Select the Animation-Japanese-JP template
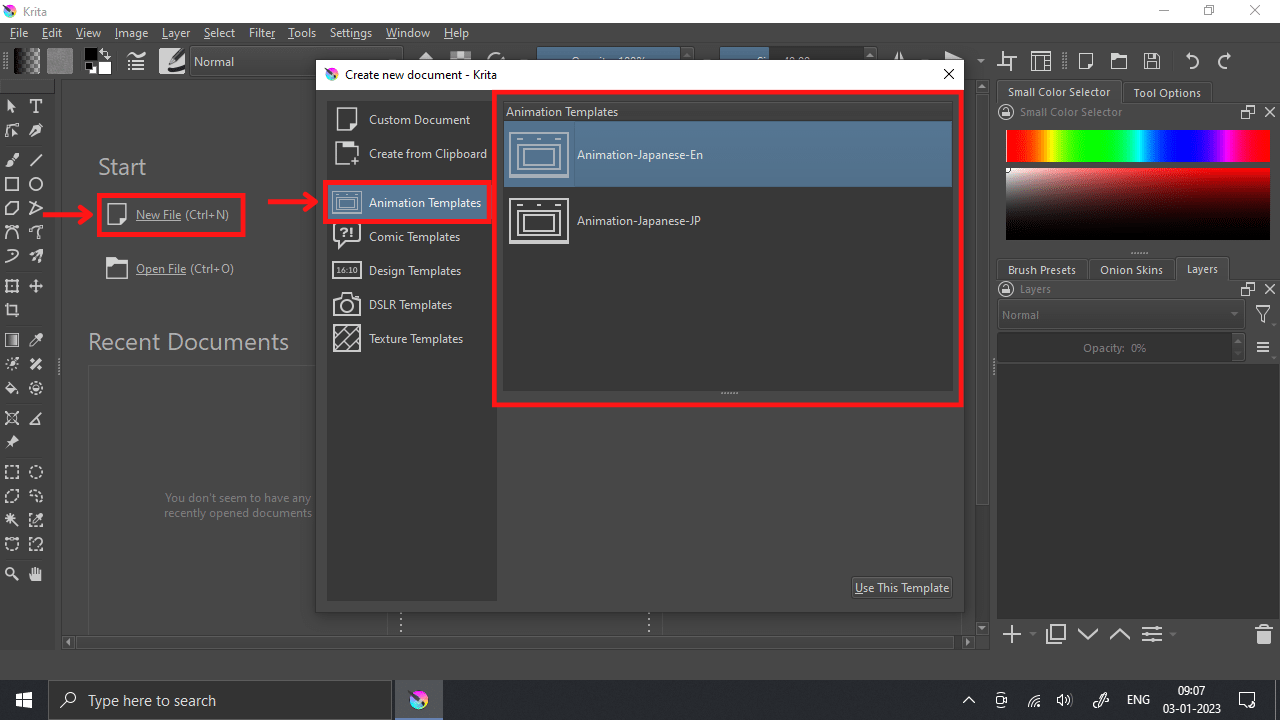Image resolution: width=1280 pixels, height=720 pixels. coord(728,221)
